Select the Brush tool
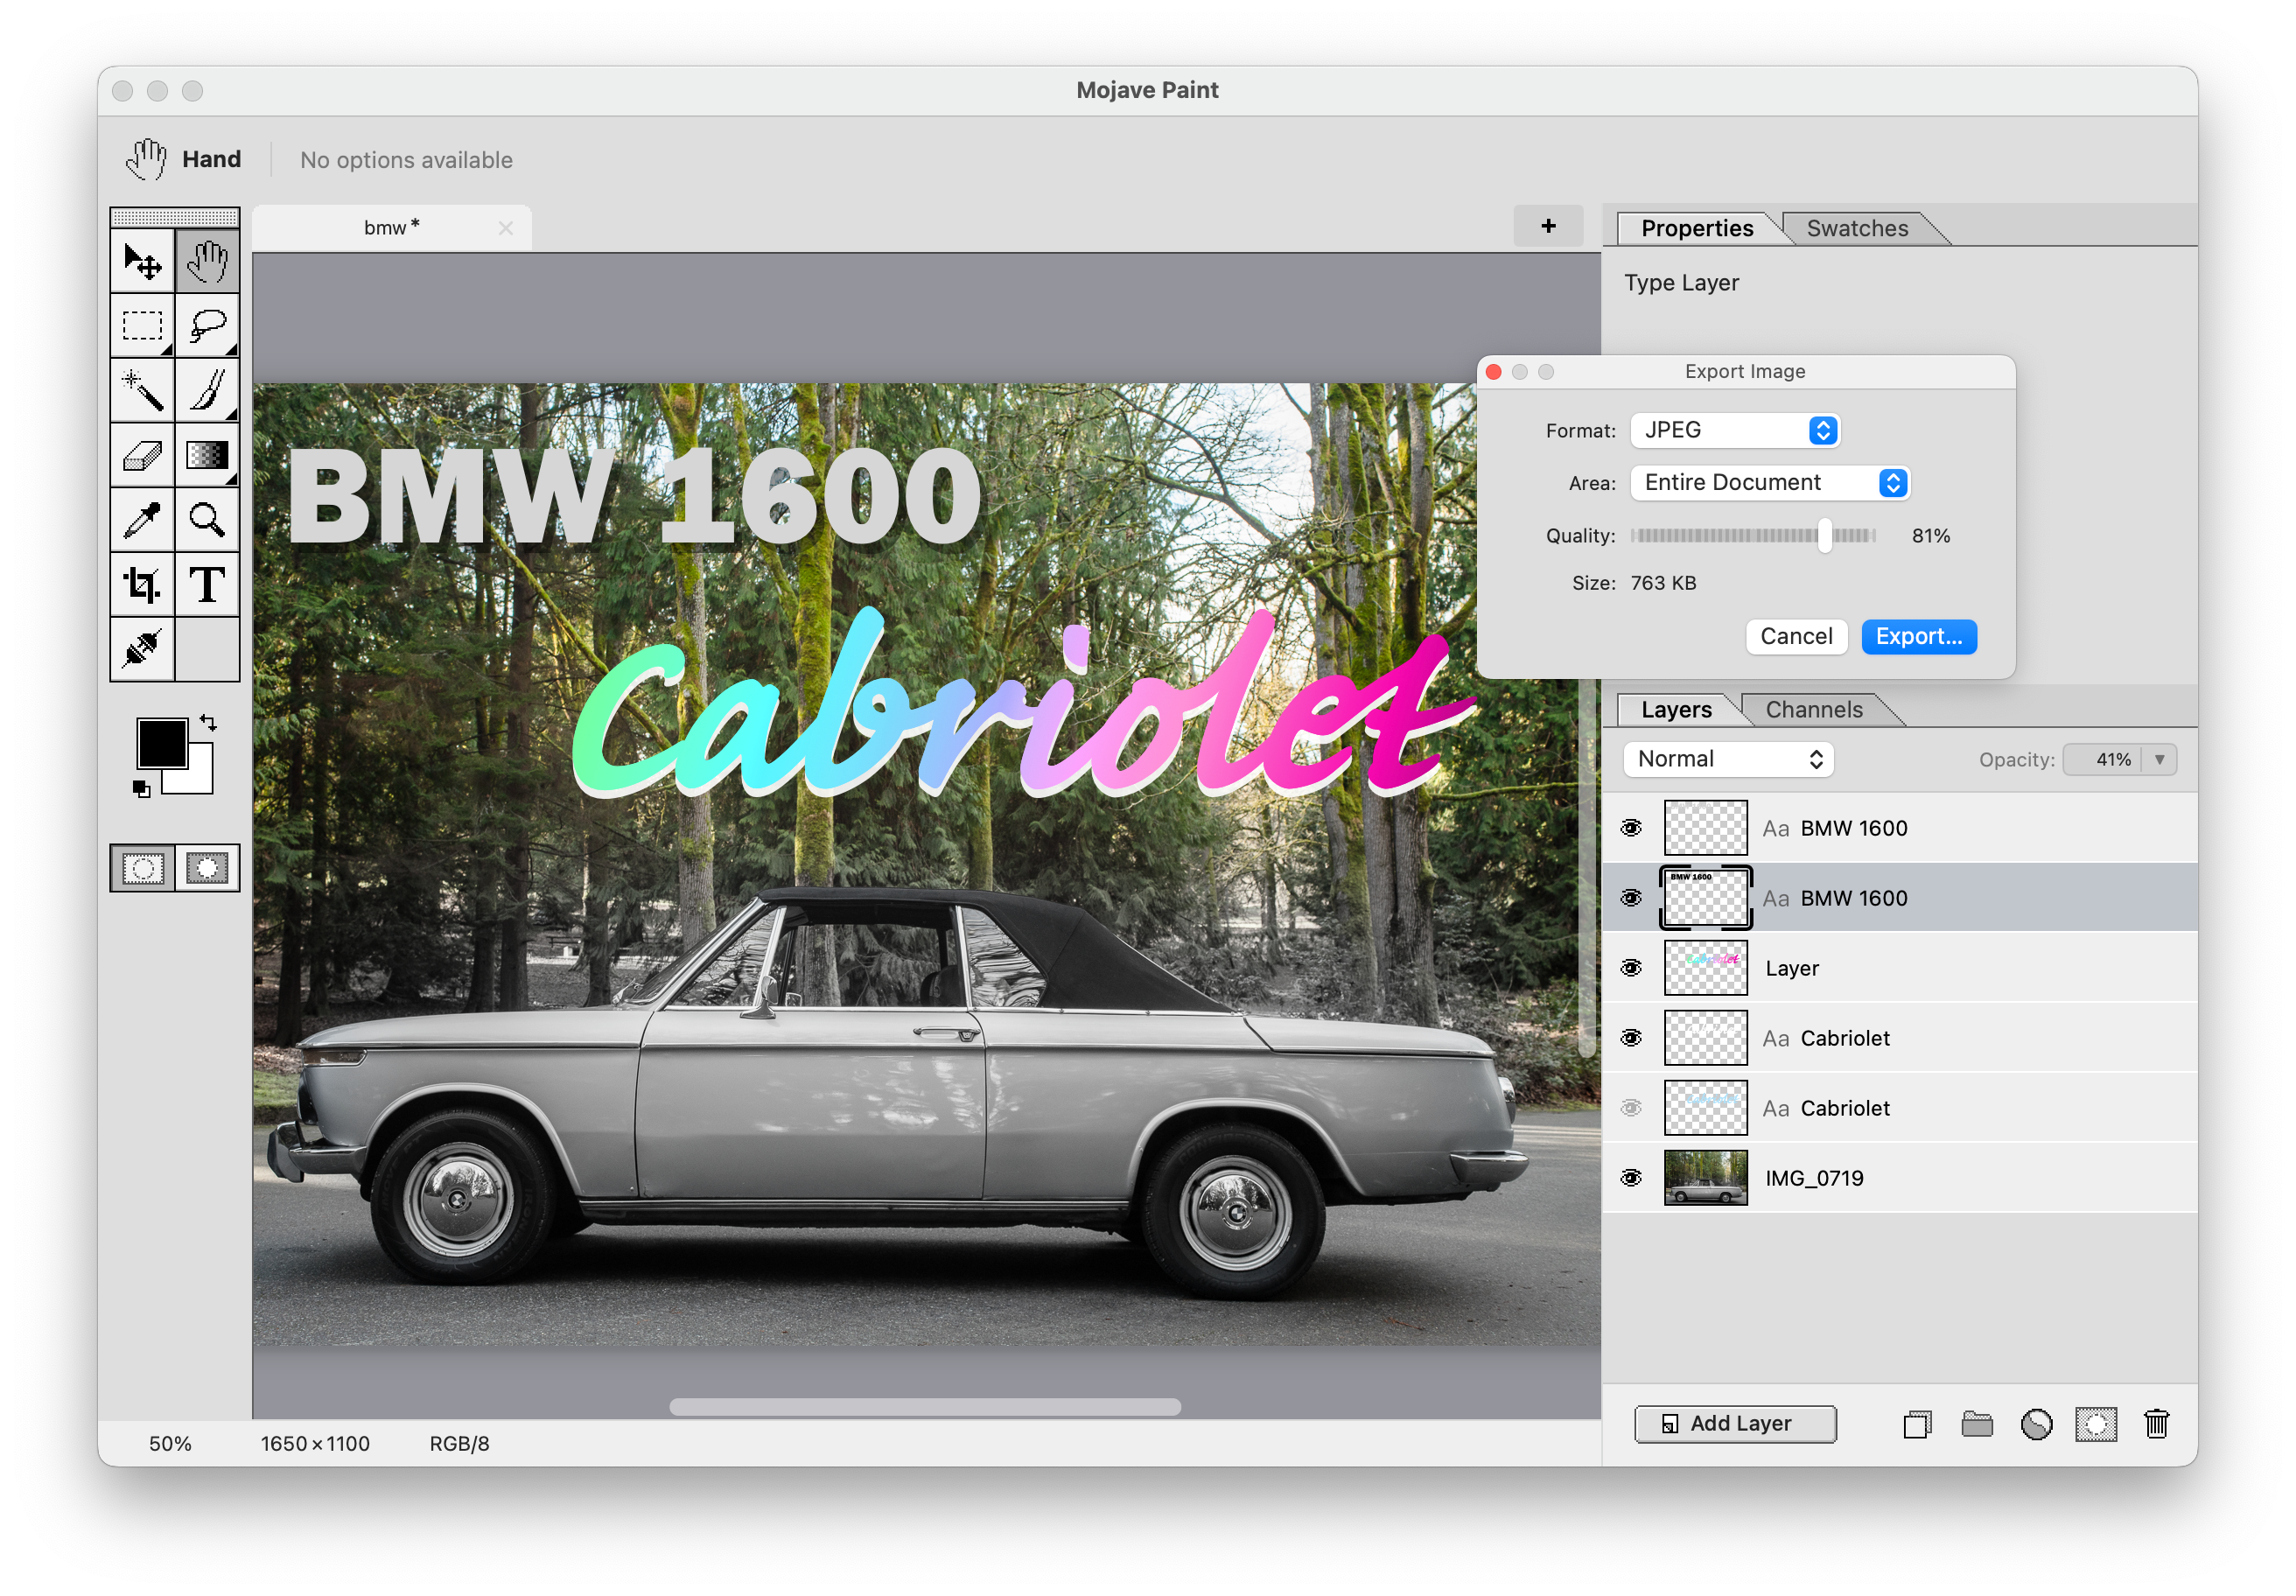Viewport: 2296px width, 1596px height. click(207, 390)
